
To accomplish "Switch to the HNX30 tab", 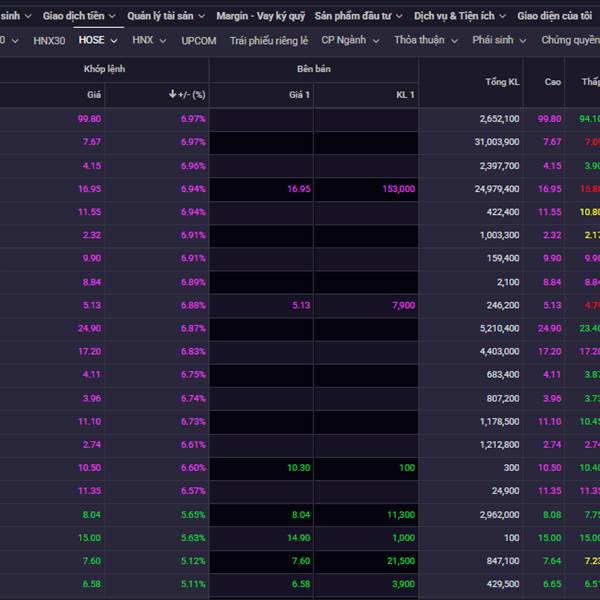I will pos(49,41).
